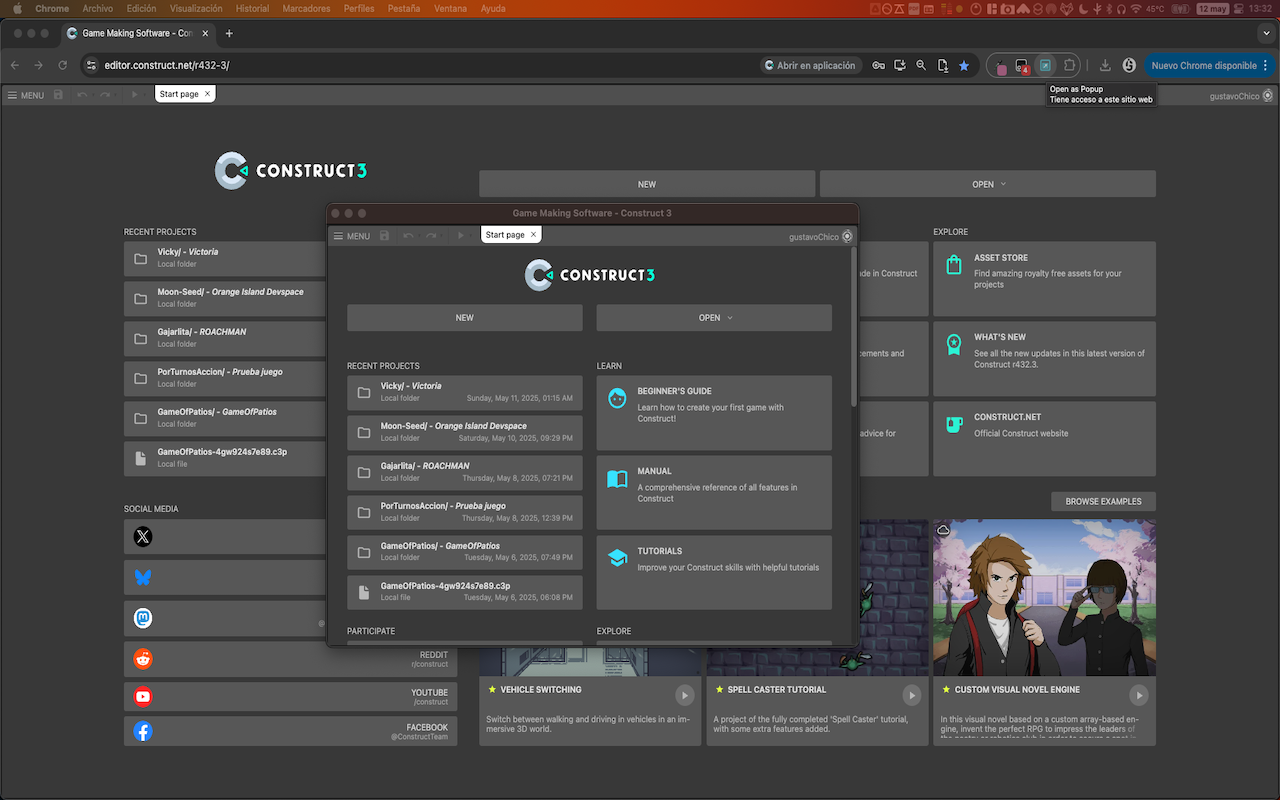Click the NEW button in popup window
Viewport: 1280px width, 800px height.
[464, 318]
